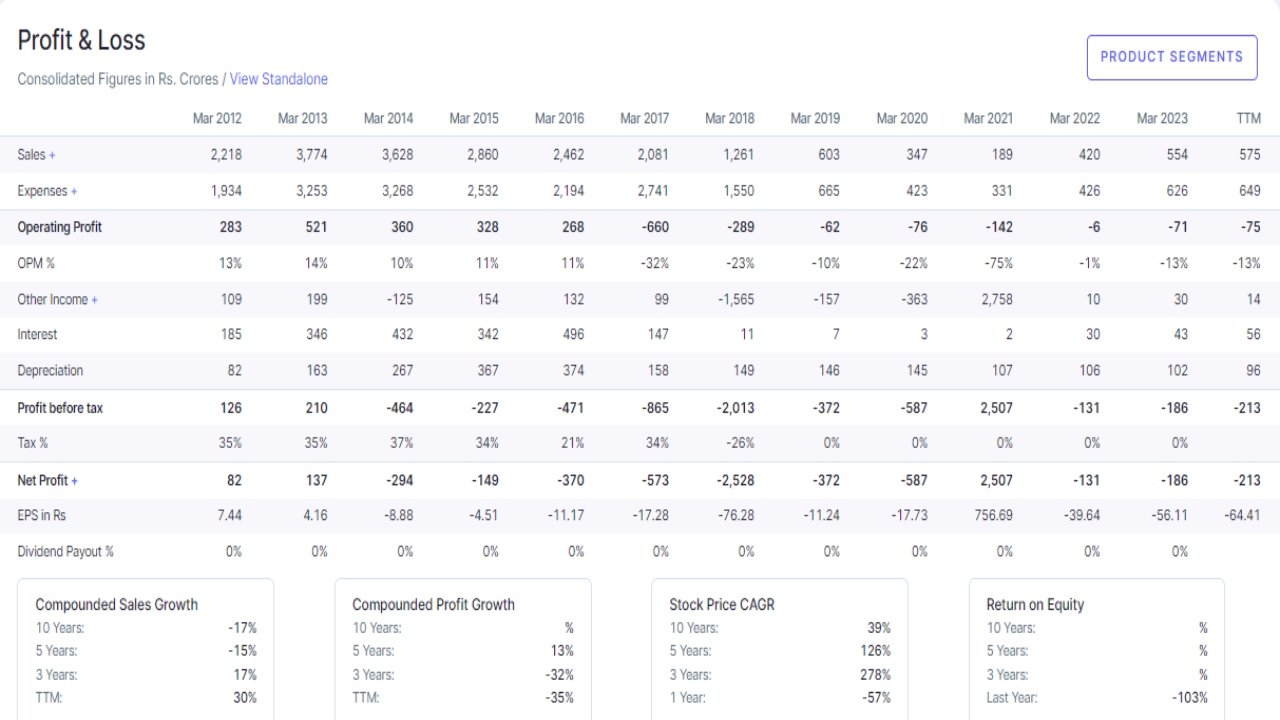The width and height of the screenshot is (1280, 720).
Task: Expand the Expenses row breakdown
Action: click(x=74, y=191)
